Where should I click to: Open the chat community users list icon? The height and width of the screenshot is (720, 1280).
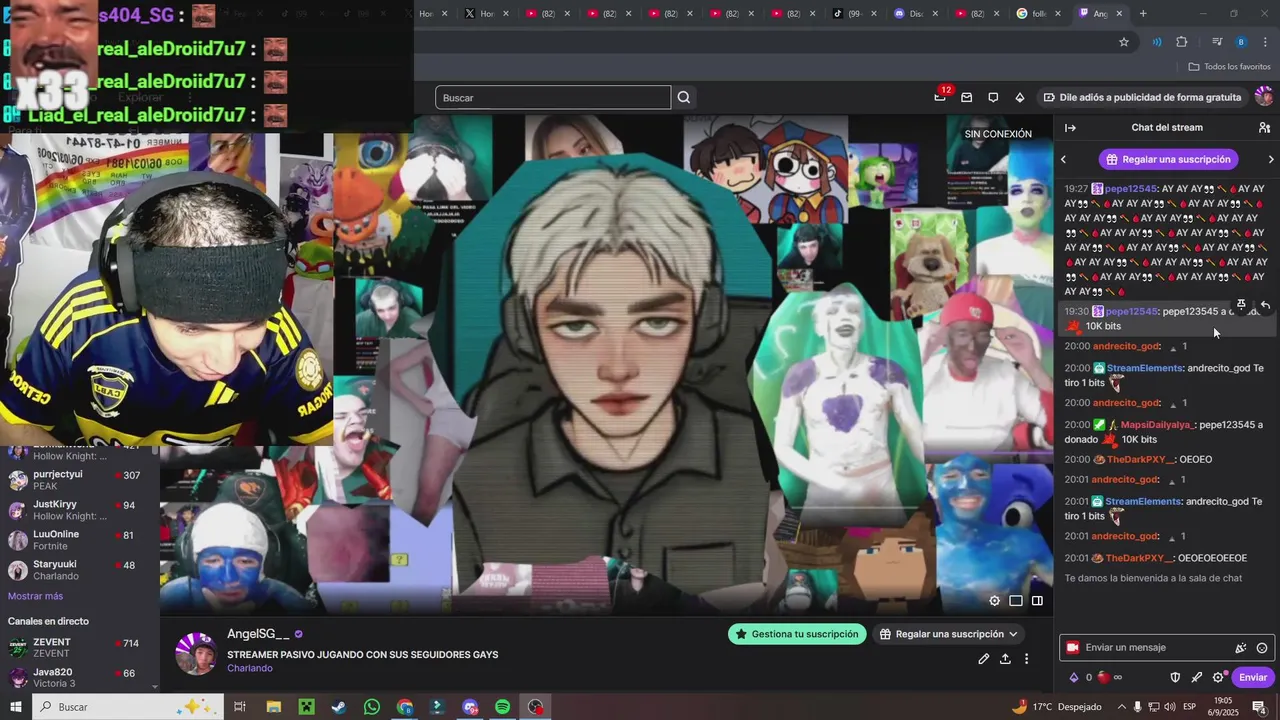click(x=1264, y=128)
